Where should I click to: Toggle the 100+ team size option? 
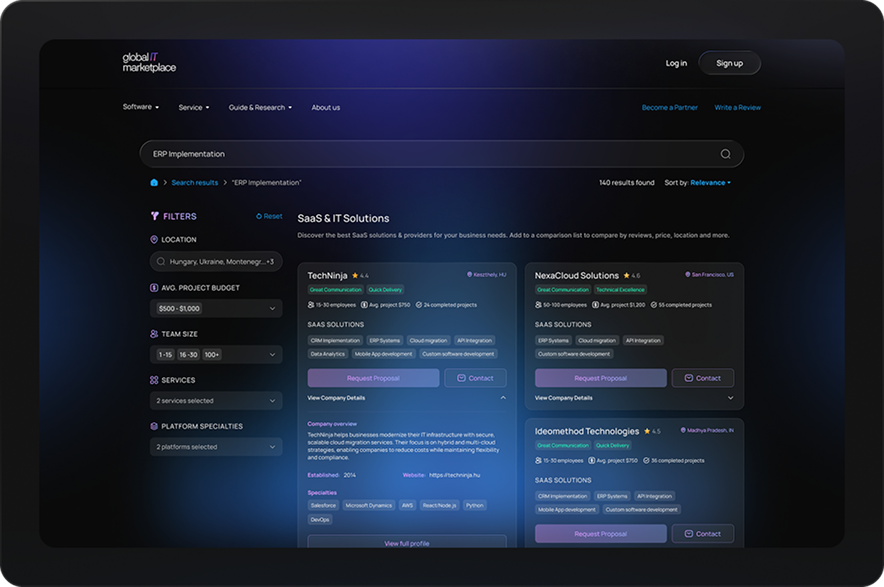212,354
